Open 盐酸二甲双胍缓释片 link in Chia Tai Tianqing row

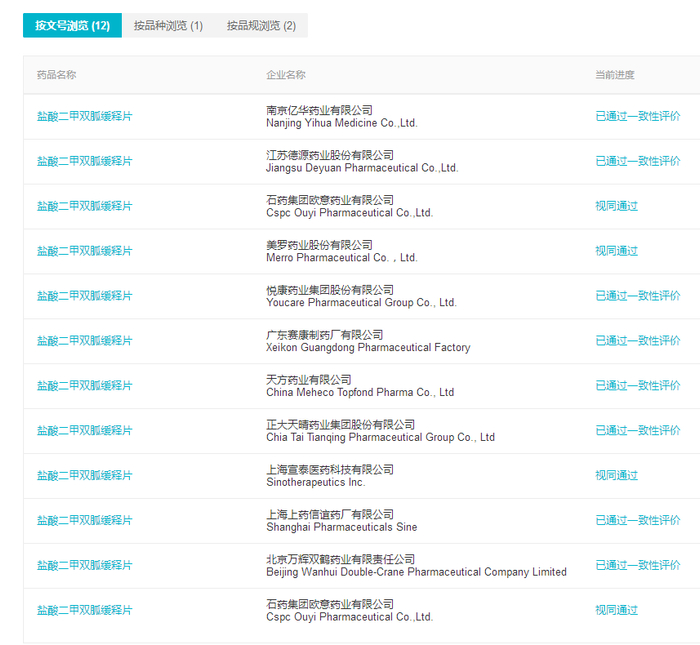click(x=85, y=430)
